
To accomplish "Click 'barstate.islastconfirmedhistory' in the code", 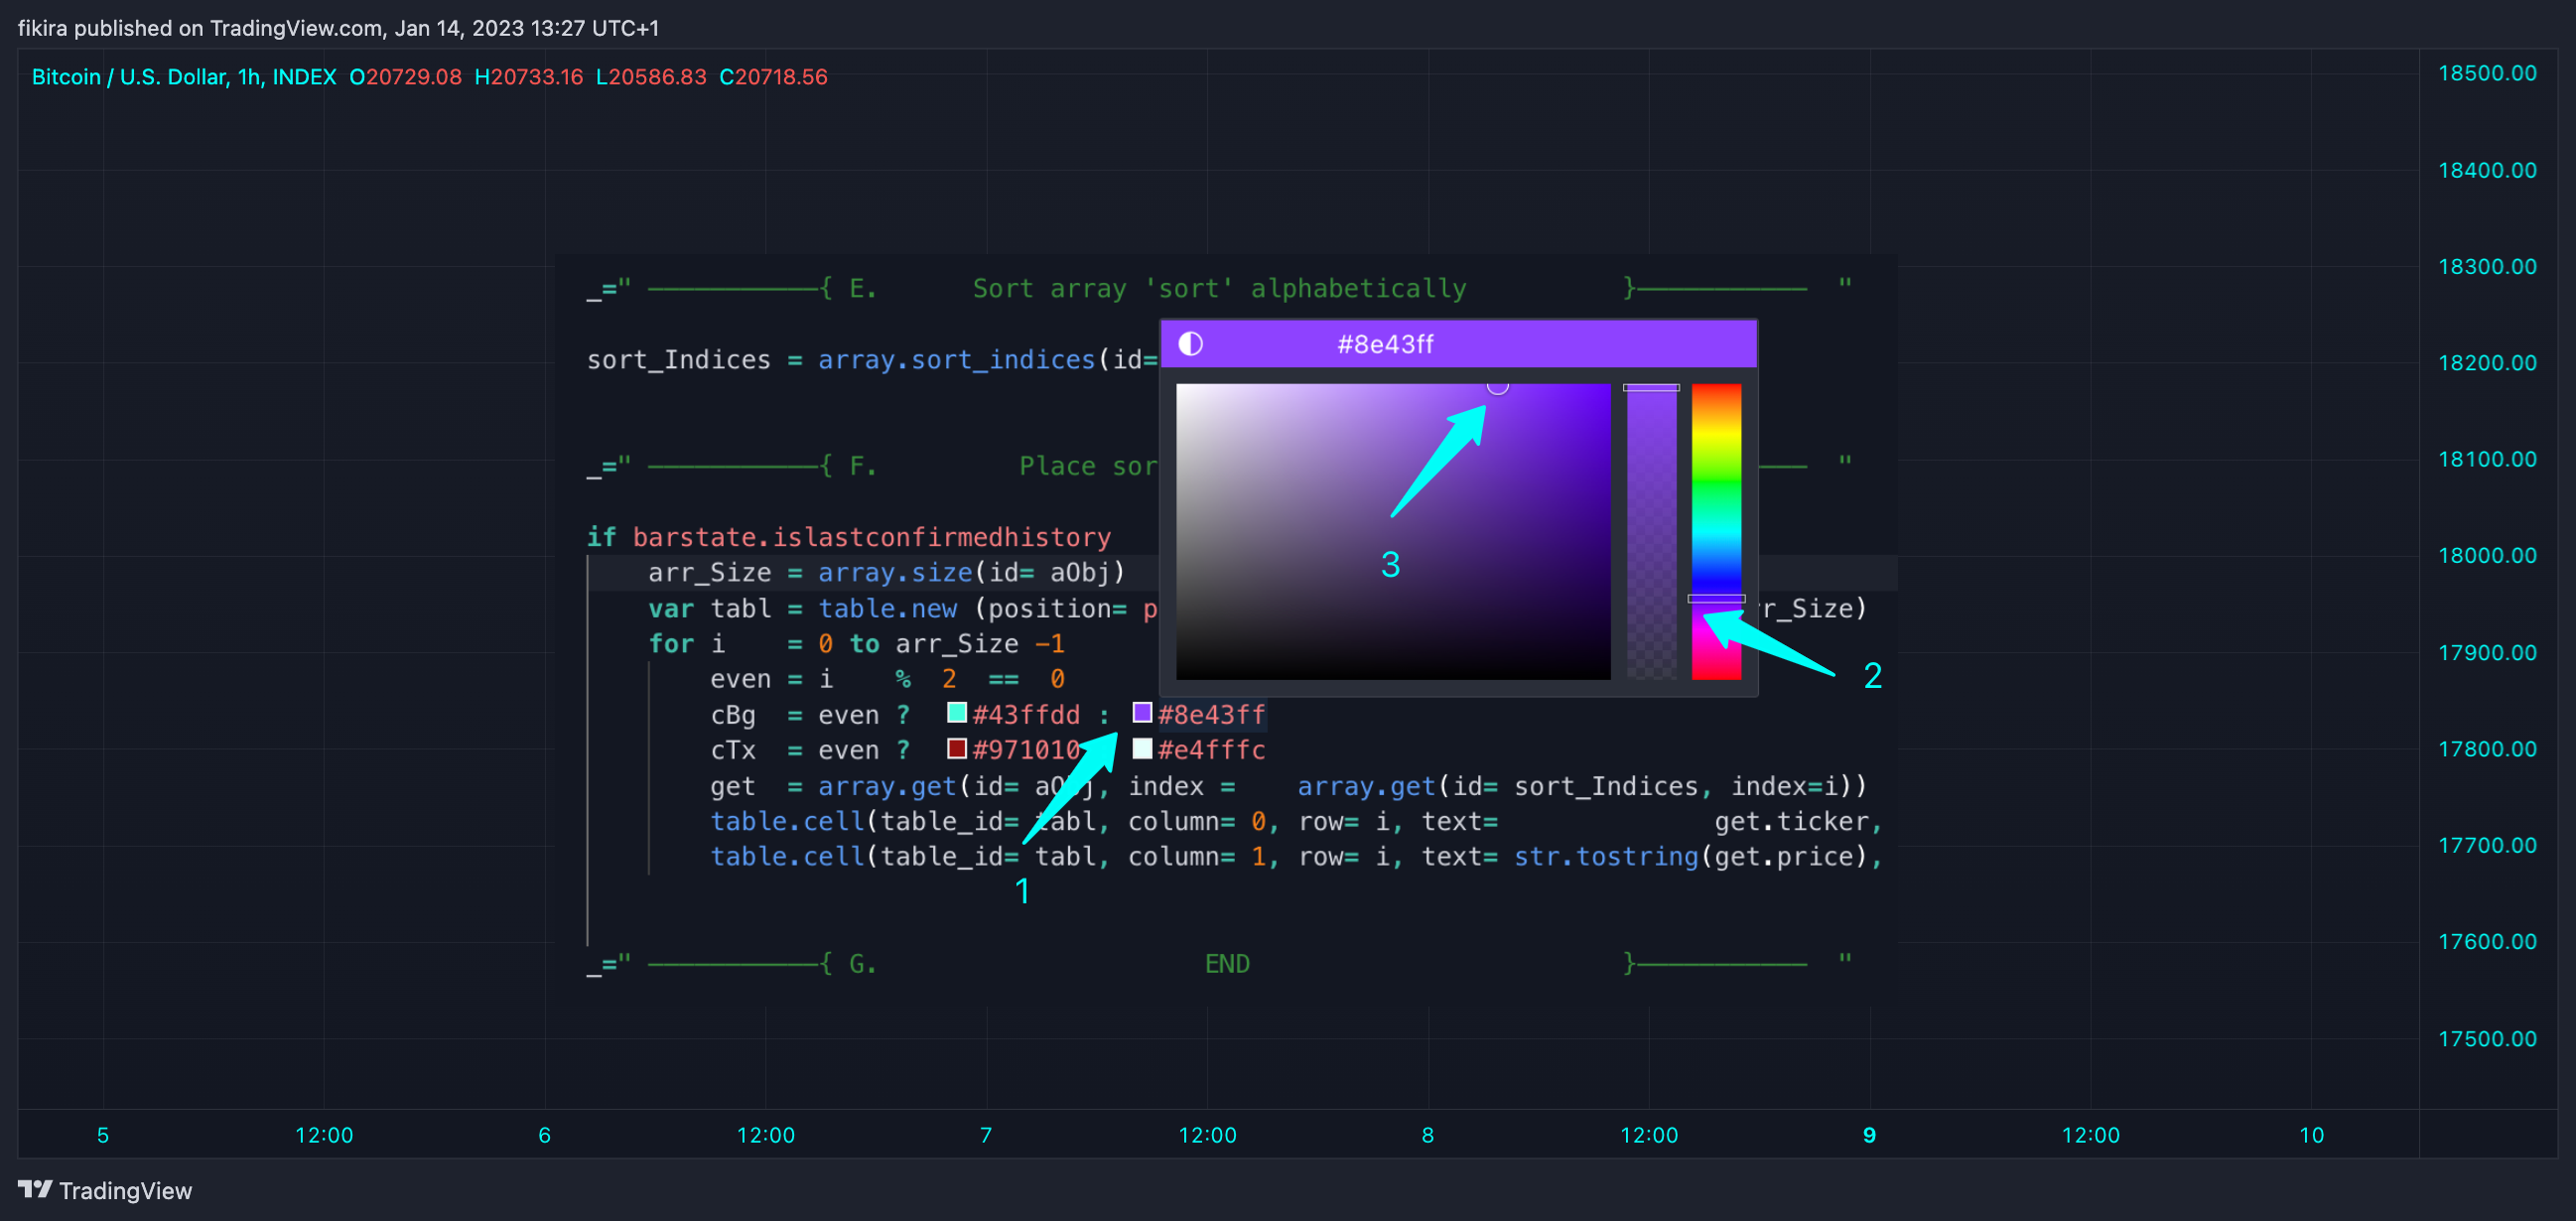I will point(871,537).
